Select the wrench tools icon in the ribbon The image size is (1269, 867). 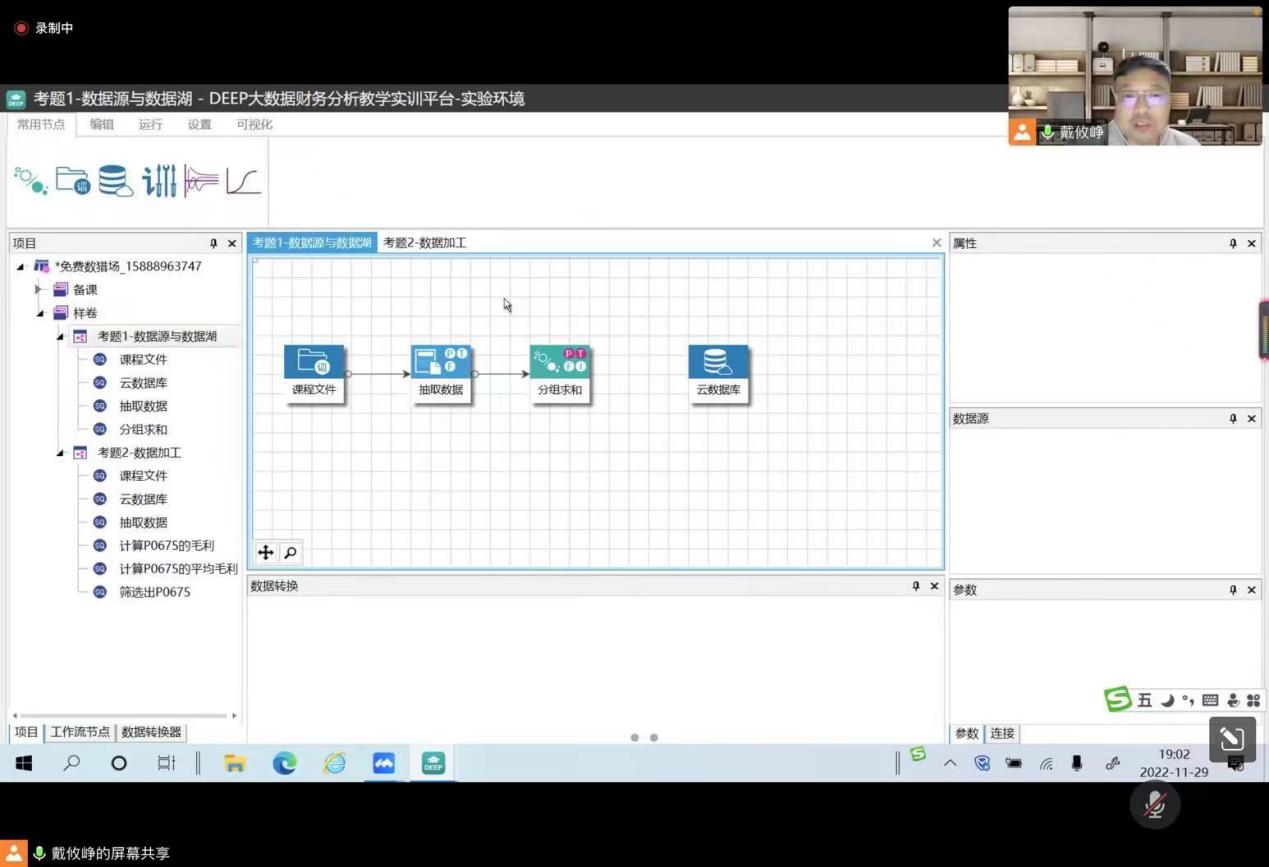[159, 181]
